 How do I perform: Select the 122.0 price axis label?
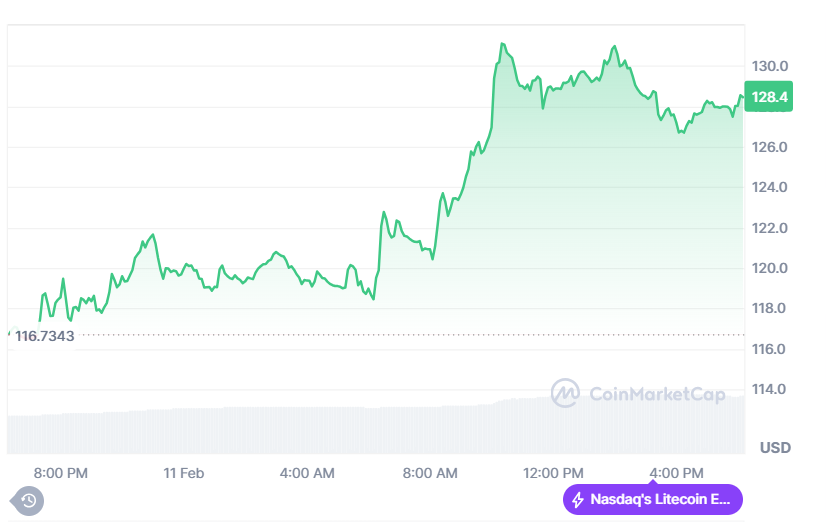(770, 228)
